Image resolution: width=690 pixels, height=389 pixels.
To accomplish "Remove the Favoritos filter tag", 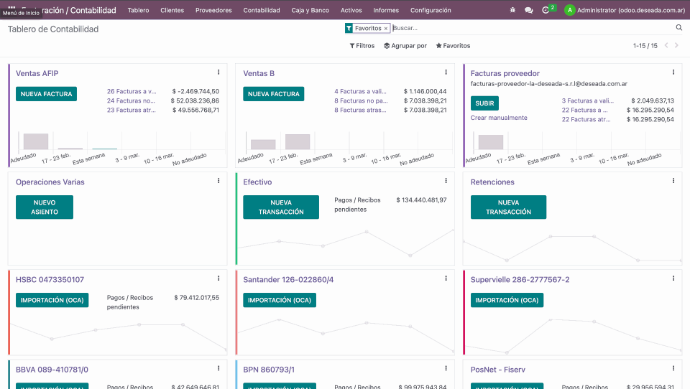I will 386,28.
